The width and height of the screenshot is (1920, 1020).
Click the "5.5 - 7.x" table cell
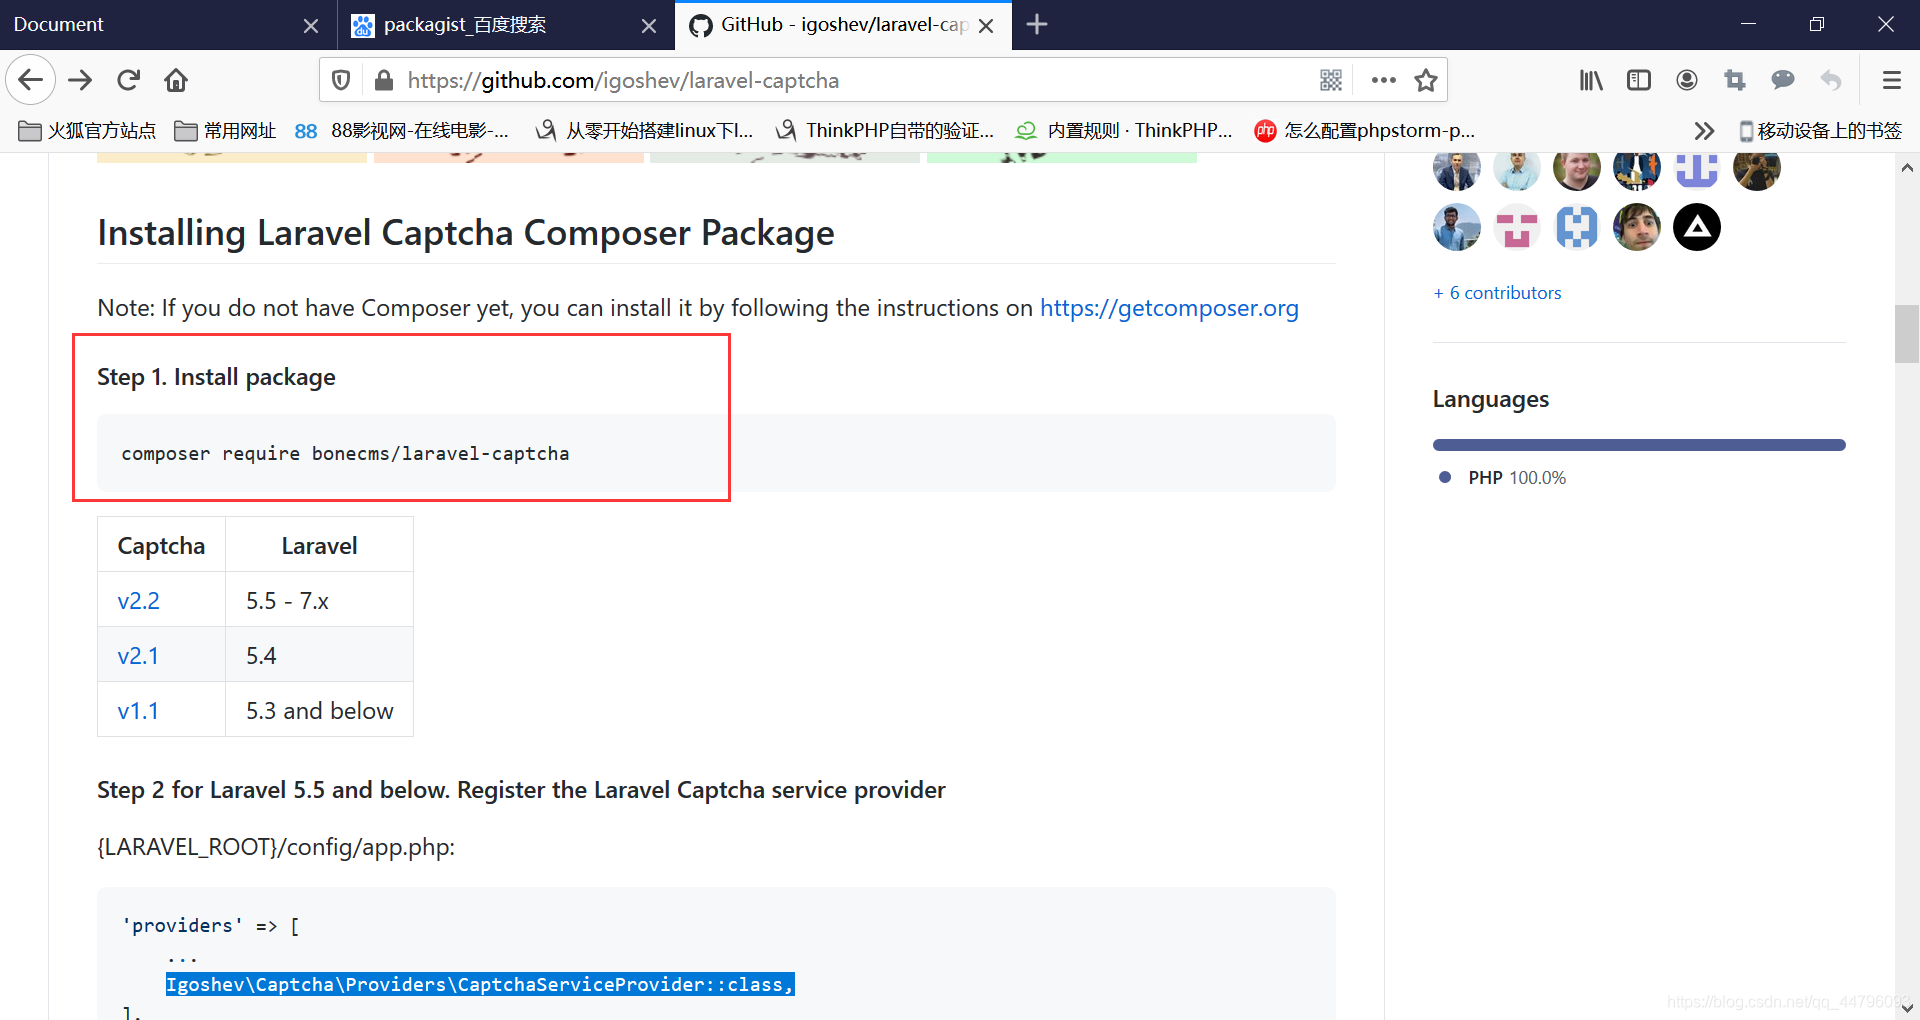coord(319,601)
